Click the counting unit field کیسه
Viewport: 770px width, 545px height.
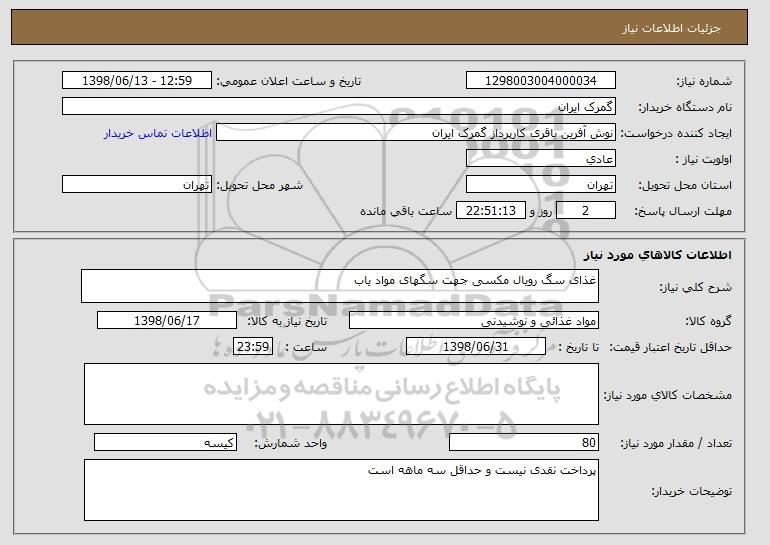point(165,442)
